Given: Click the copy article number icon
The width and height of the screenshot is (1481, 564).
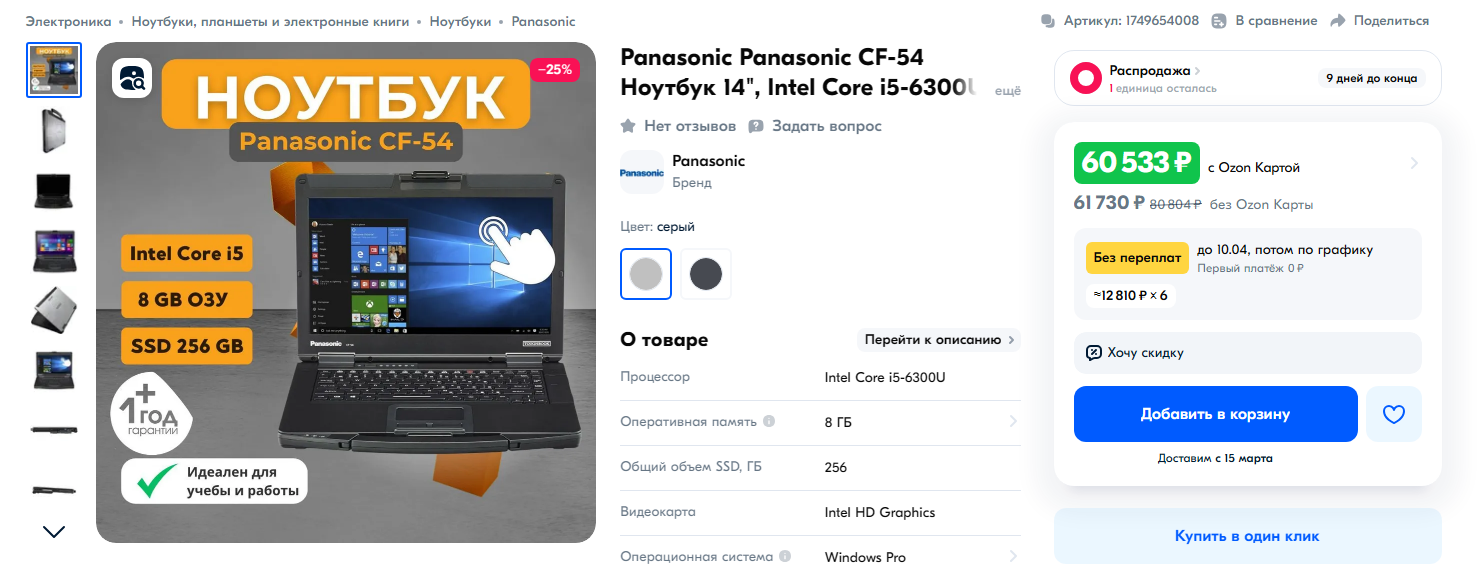Looking at the screenshot, I should (x=1048, y=21).
